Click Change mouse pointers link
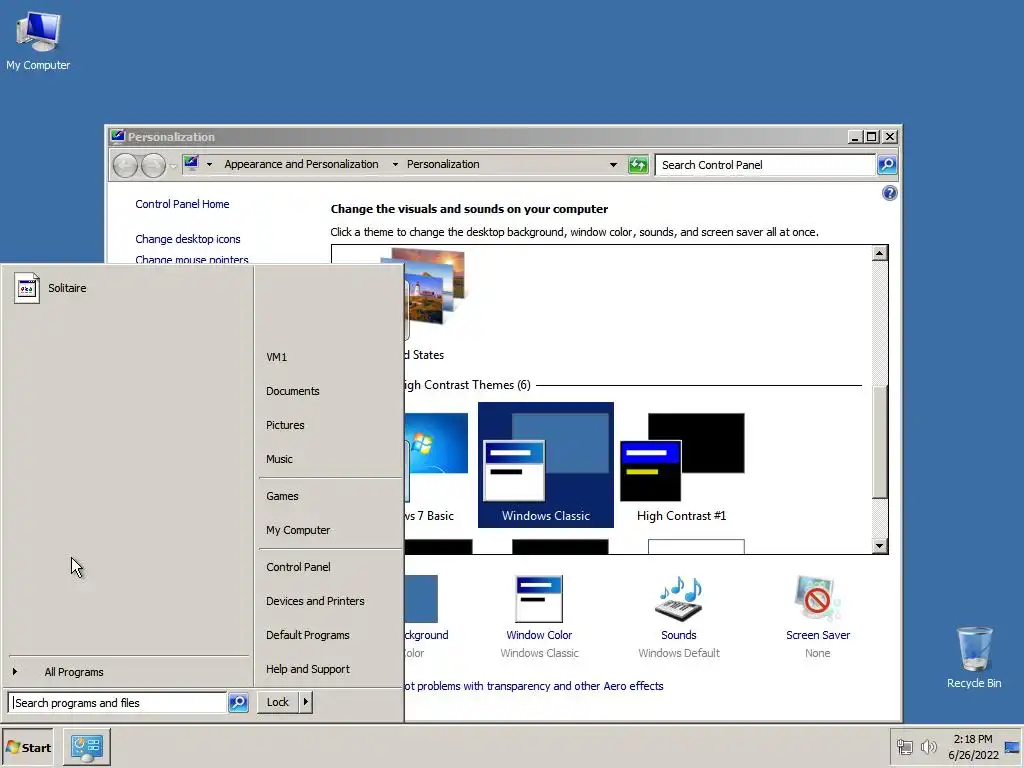Image resolution: width=1024 pixels, height=768 pixels. [192, 259]
